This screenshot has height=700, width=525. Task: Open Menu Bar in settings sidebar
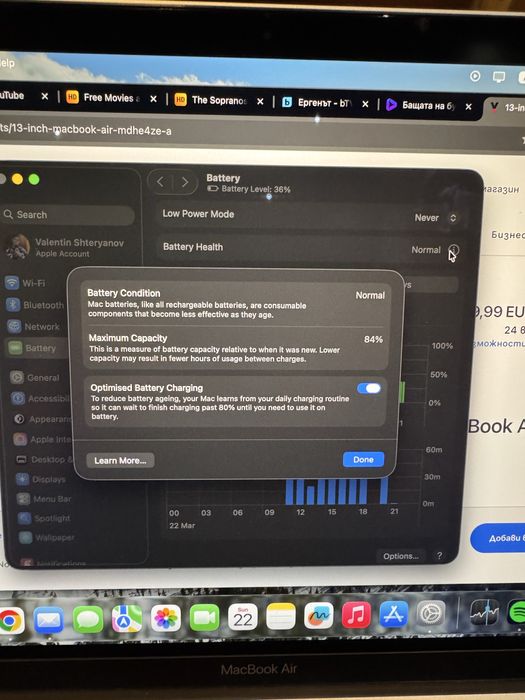point(45,499)
